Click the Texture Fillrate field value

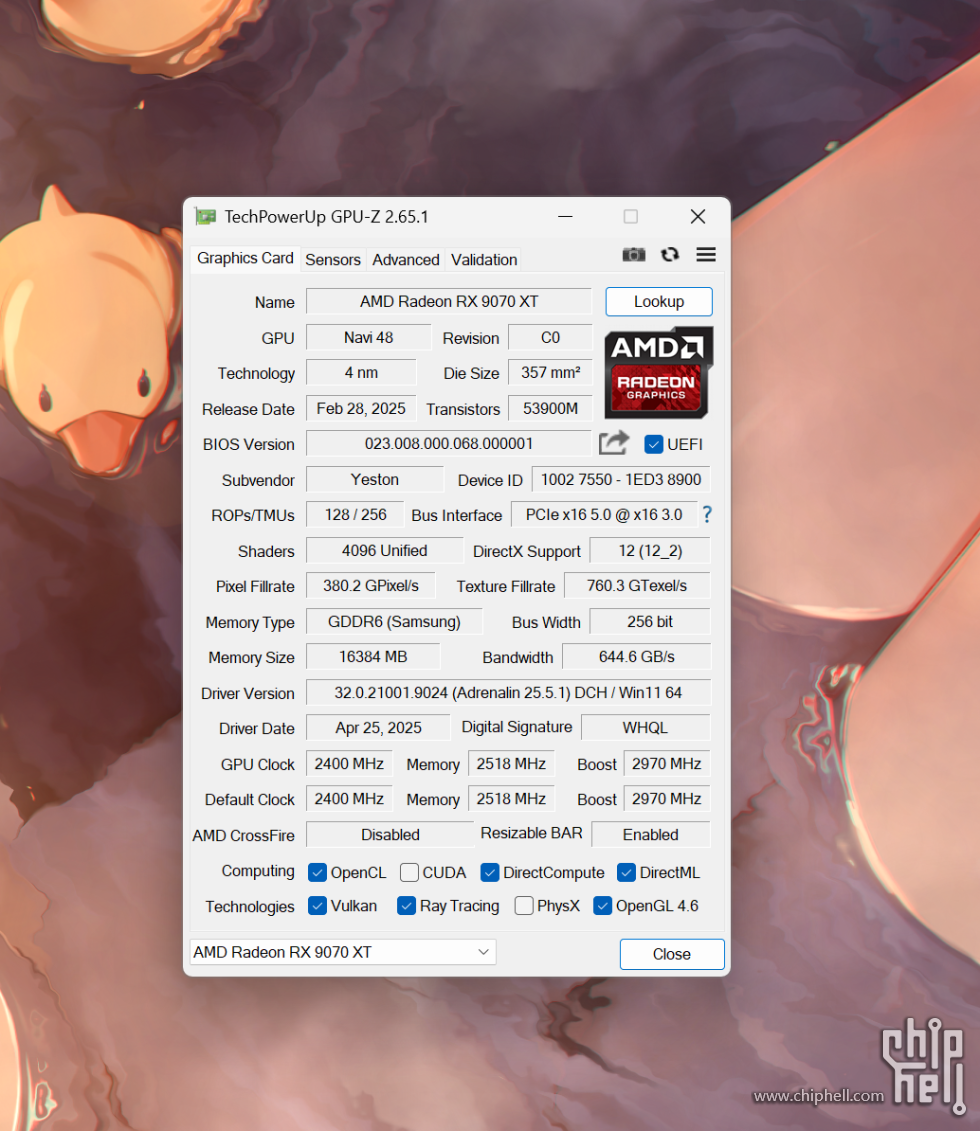pos(637,586)
